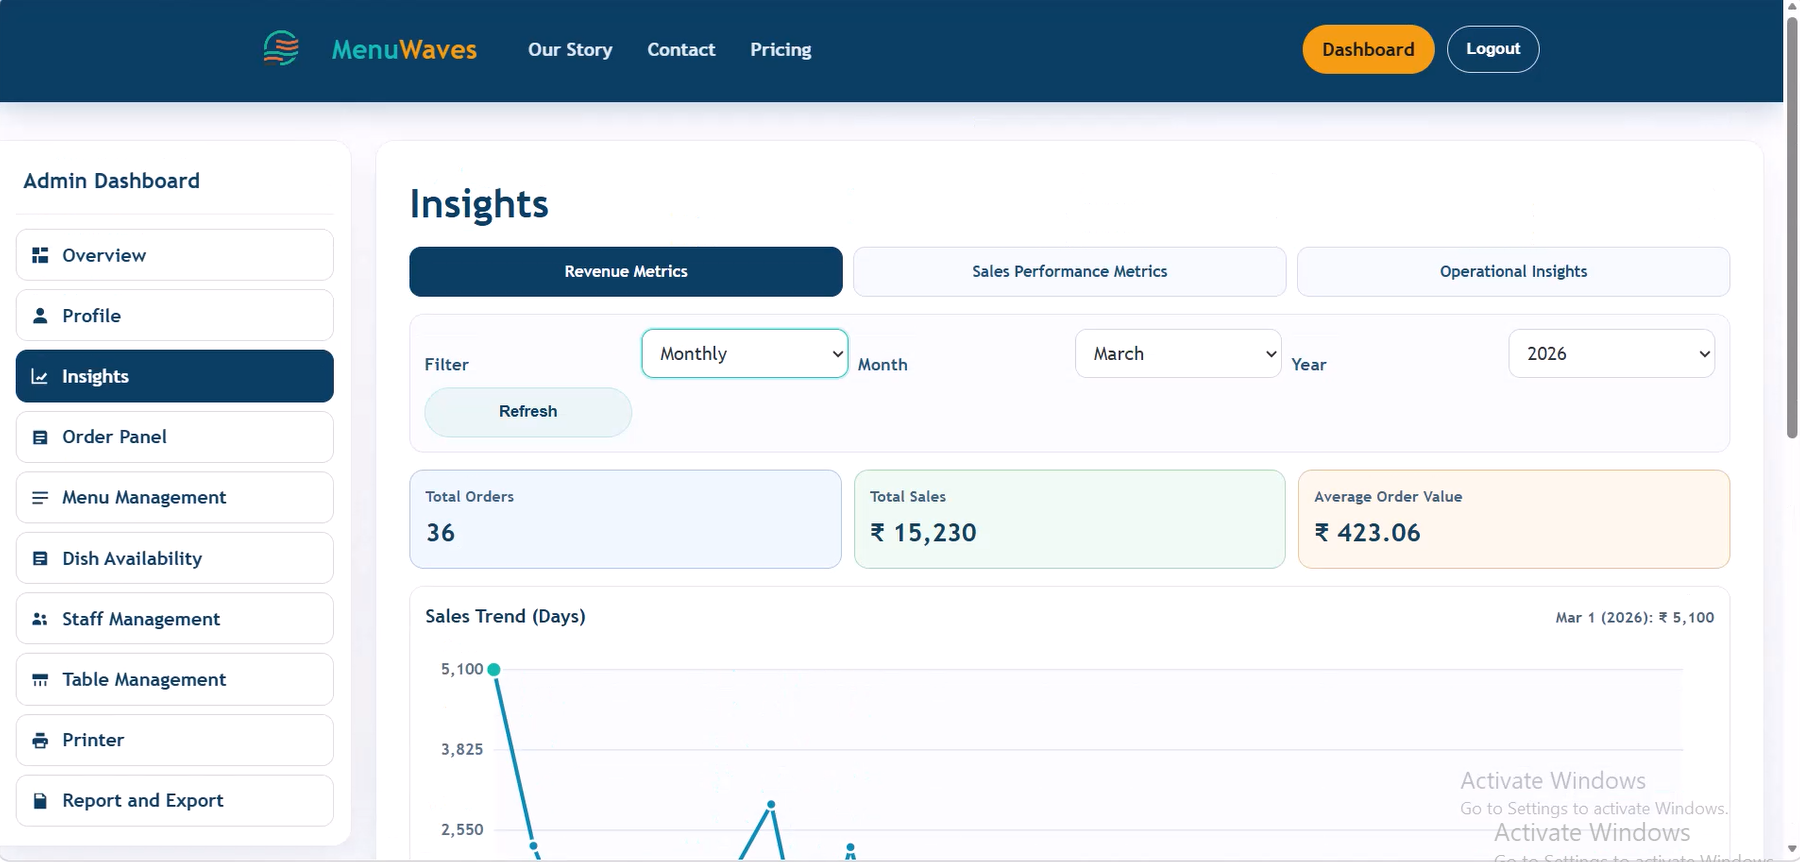
Task: Click the Overview grid icon in sidebar
Action: coord(40,255)
